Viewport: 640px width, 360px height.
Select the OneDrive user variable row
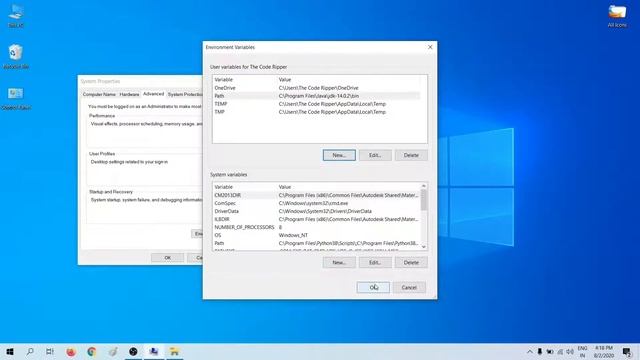(x=316, y=88)
